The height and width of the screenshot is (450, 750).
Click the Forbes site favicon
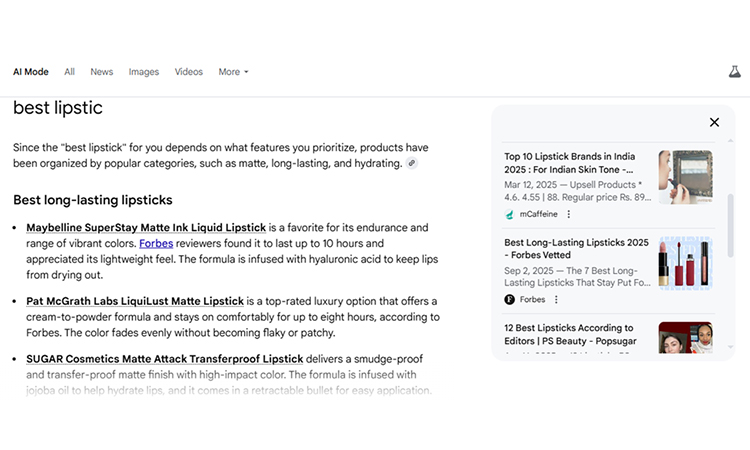pyautogui.click(x=510, y=299)
